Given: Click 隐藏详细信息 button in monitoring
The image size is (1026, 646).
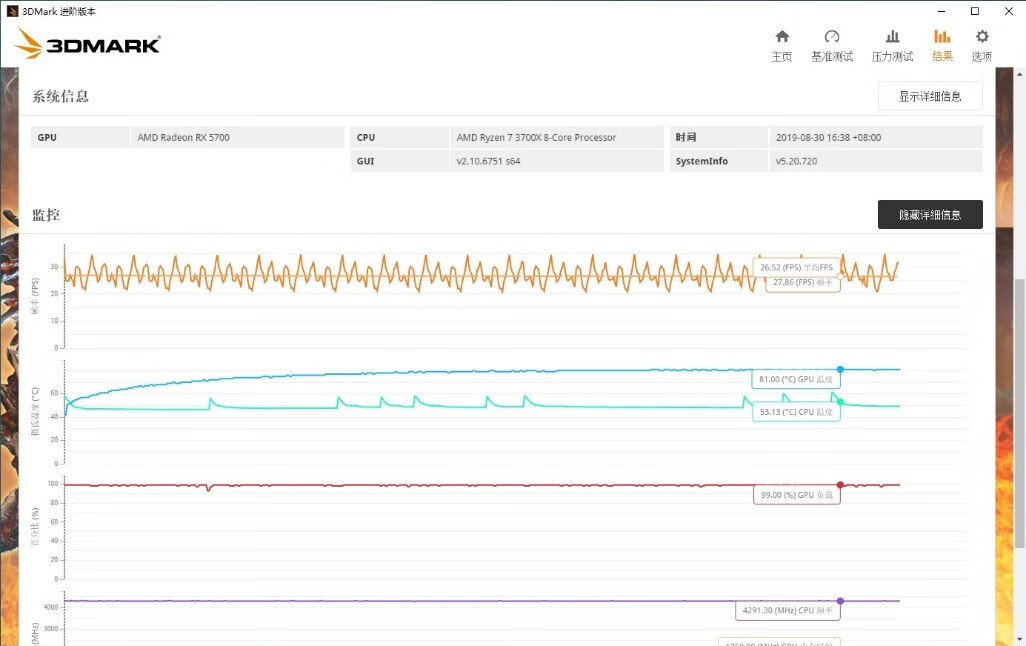Looking at the screenshot, I should 930,215.
